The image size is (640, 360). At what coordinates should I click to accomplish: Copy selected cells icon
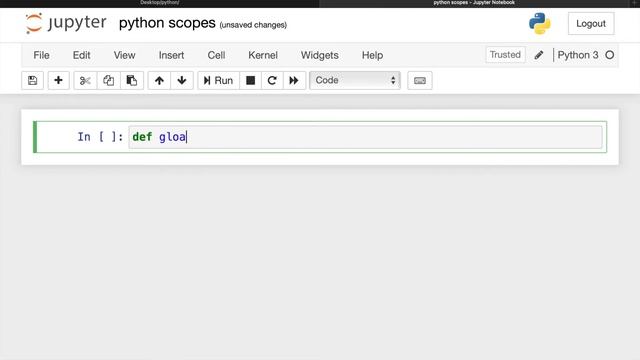(x=109, y=80)
